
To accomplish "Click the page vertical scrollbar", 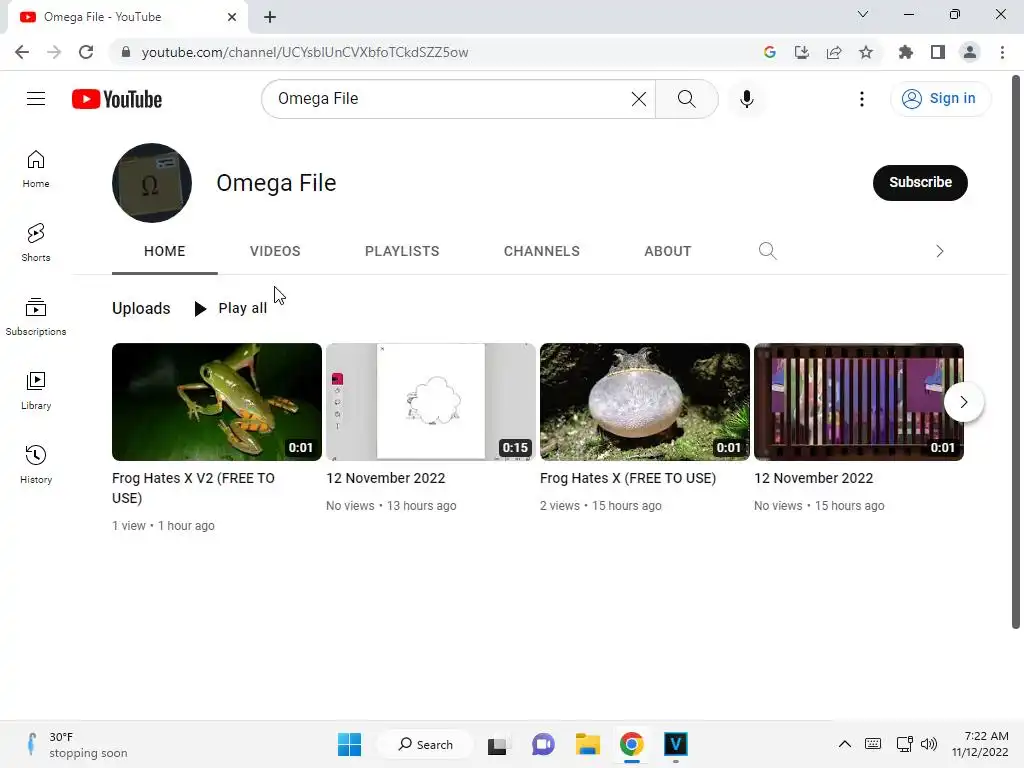I will (1016, 353).
